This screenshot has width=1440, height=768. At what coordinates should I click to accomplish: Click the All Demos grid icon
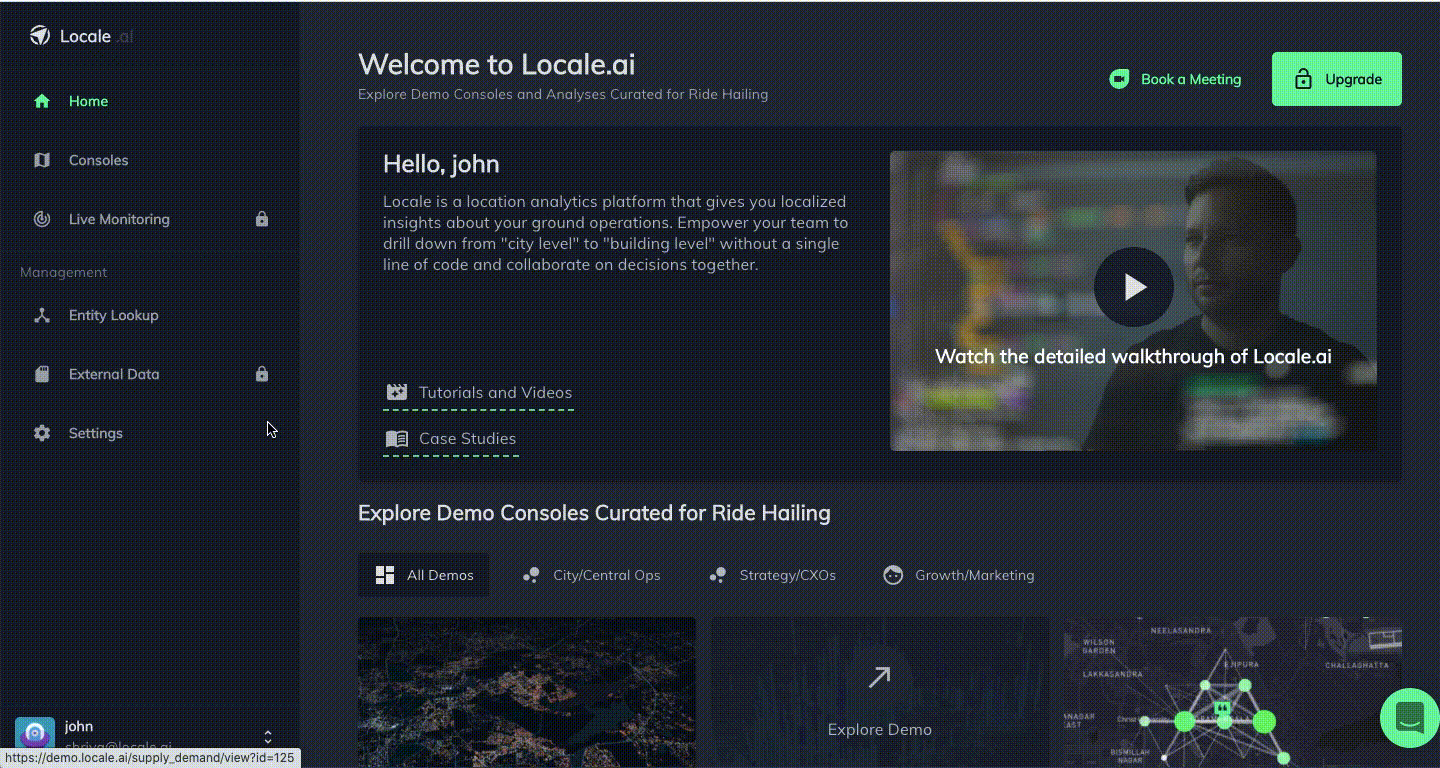pyautogui.click(x=385, y=575)
